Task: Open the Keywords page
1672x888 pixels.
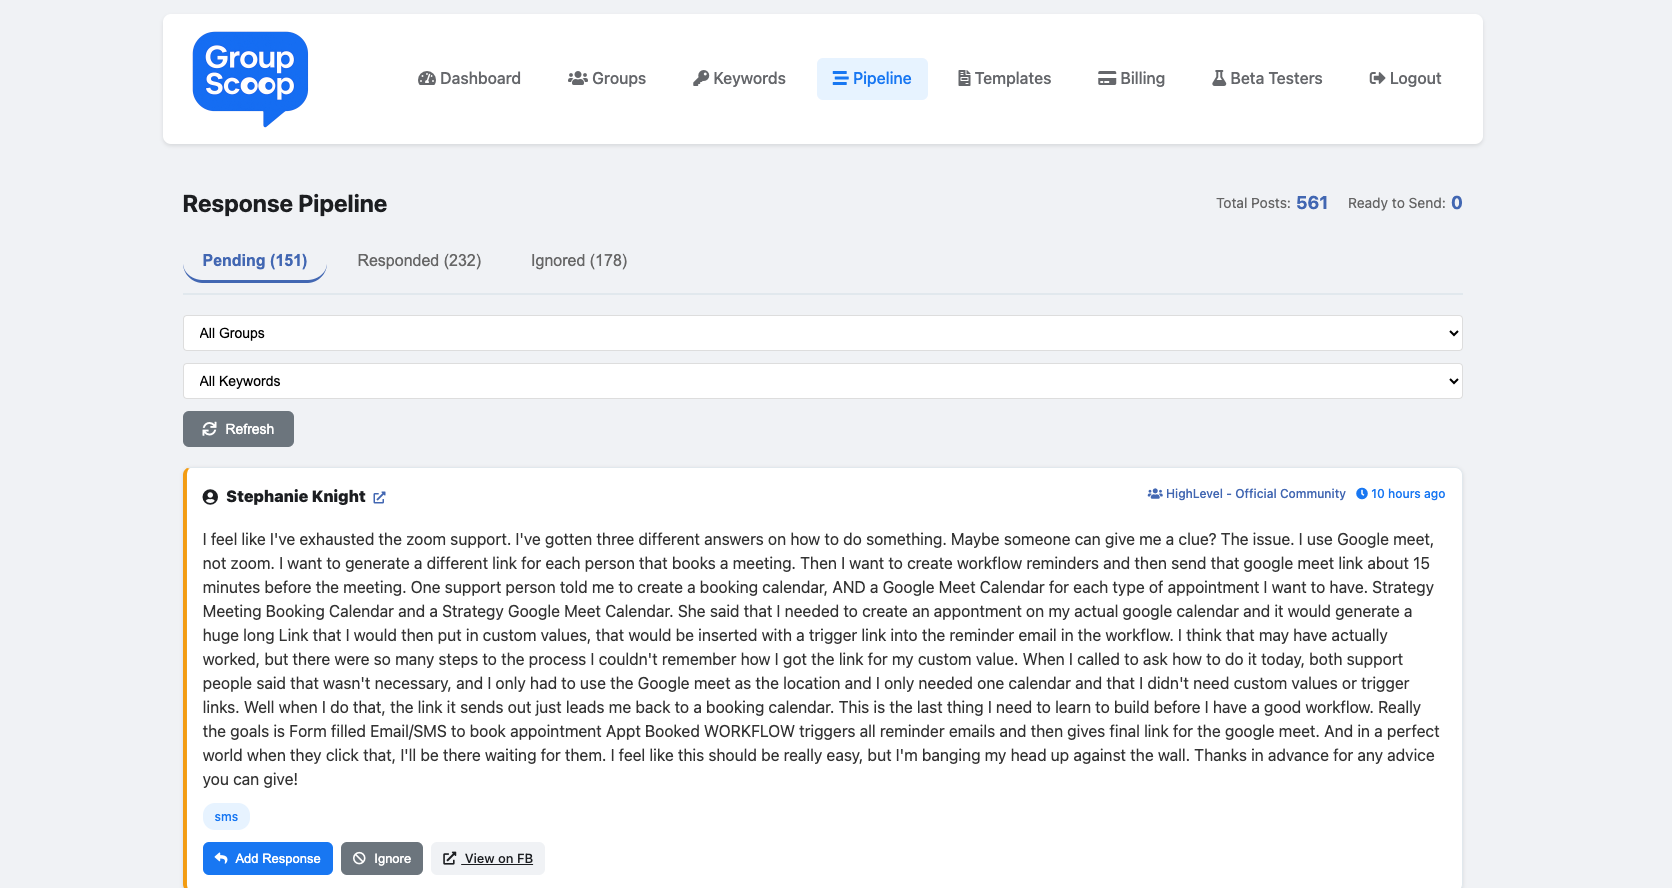Action: 739,79
